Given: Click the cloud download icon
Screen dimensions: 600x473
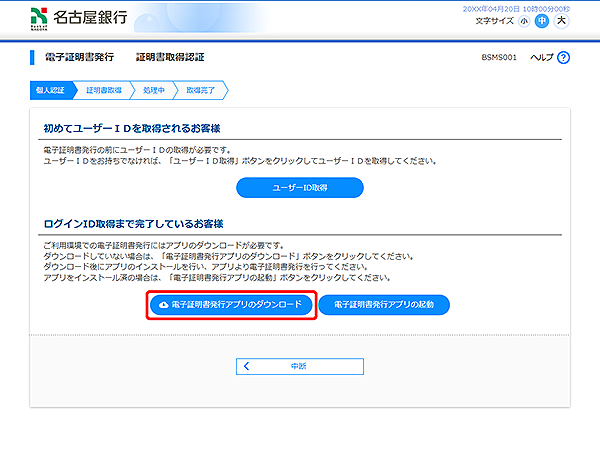Looking at the screenshot, I should (164, 304).
